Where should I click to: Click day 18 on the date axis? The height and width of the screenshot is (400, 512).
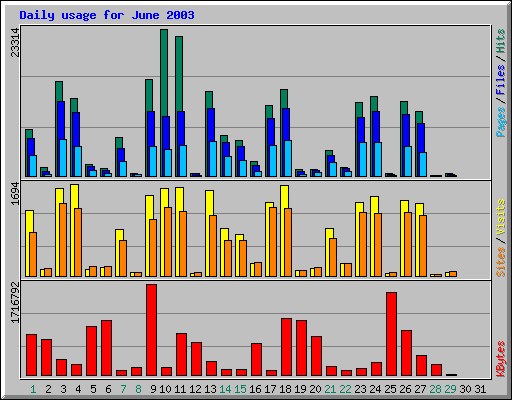coord(285,389)
